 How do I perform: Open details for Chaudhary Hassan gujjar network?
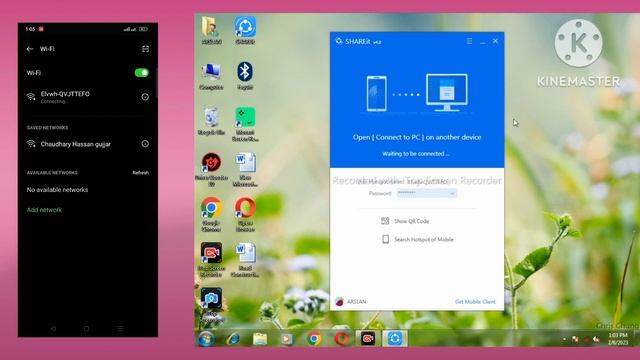(x=145, y=144)
